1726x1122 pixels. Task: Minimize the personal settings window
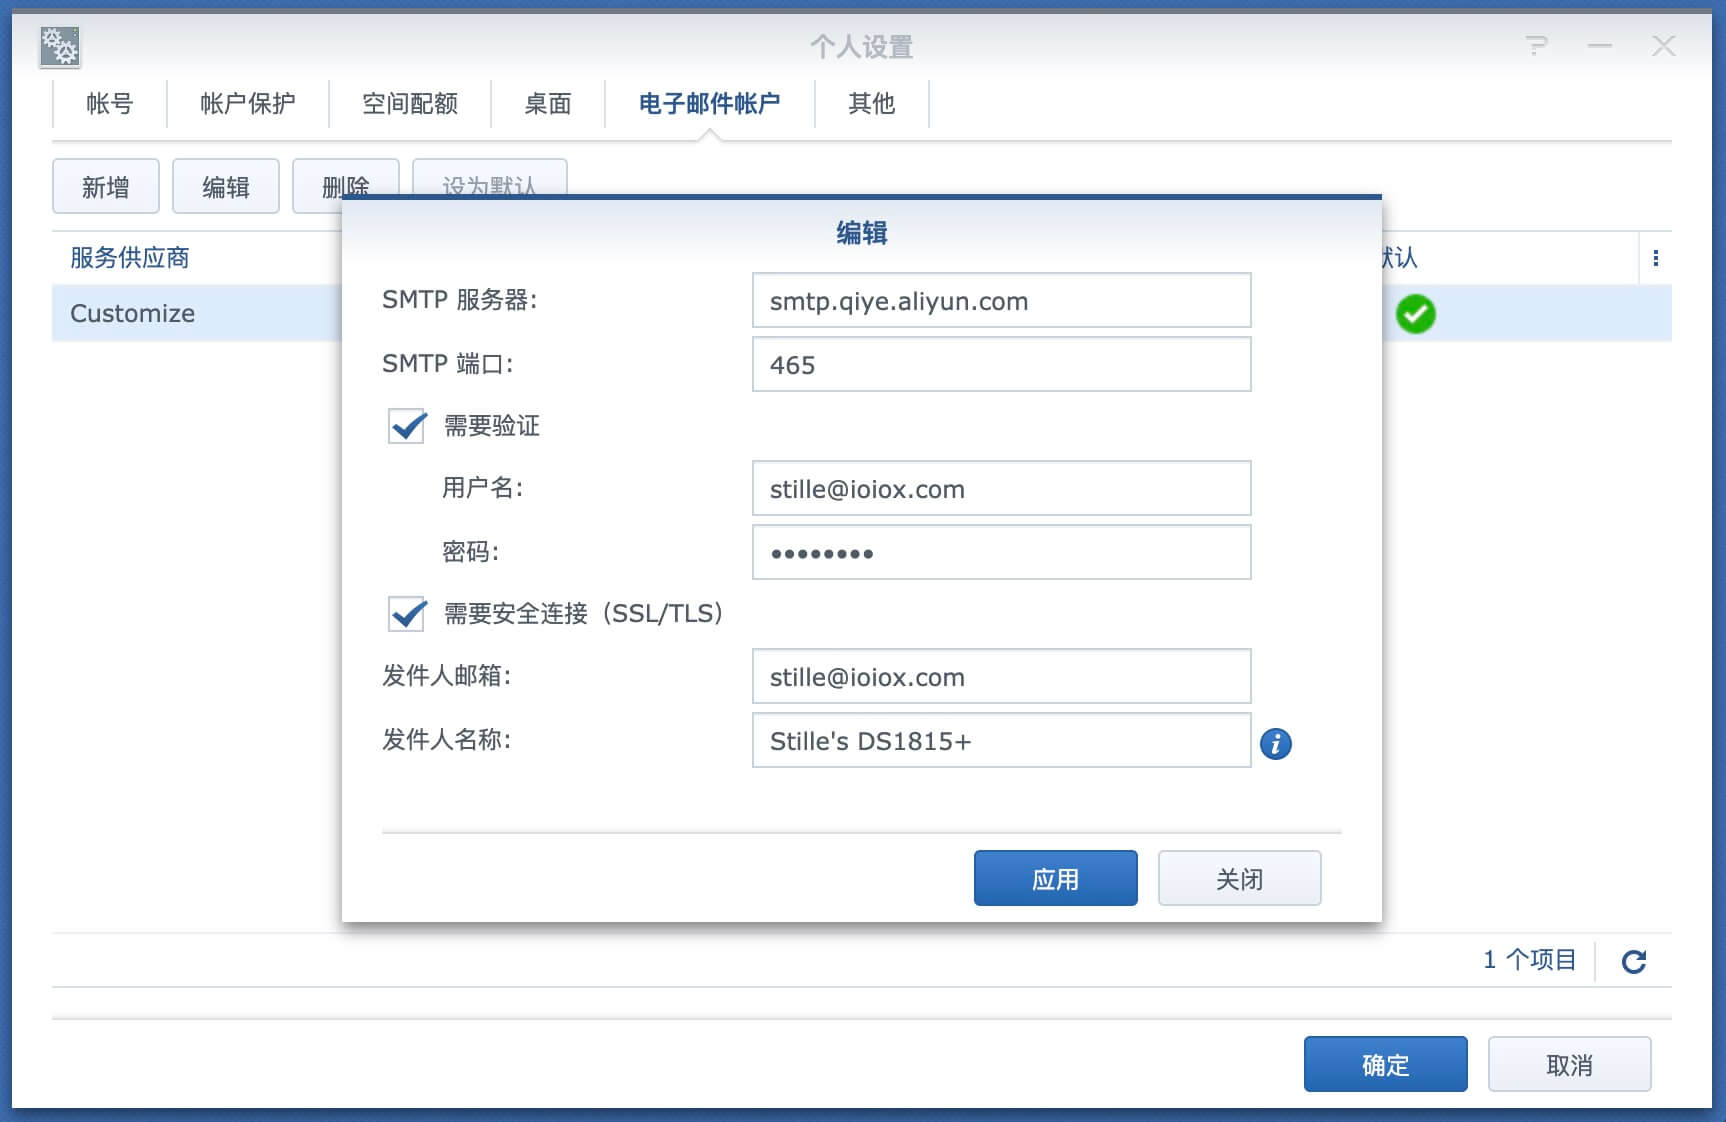pos(1600,46)
